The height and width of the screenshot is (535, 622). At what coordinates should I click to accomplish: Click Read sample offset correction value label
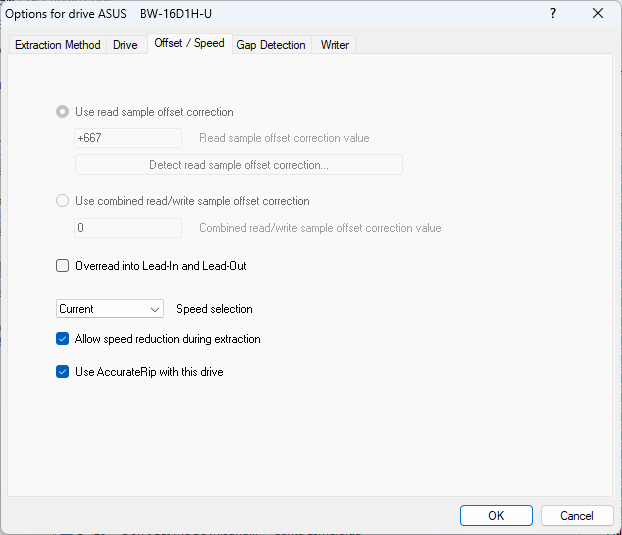click(x=284, y=138)
